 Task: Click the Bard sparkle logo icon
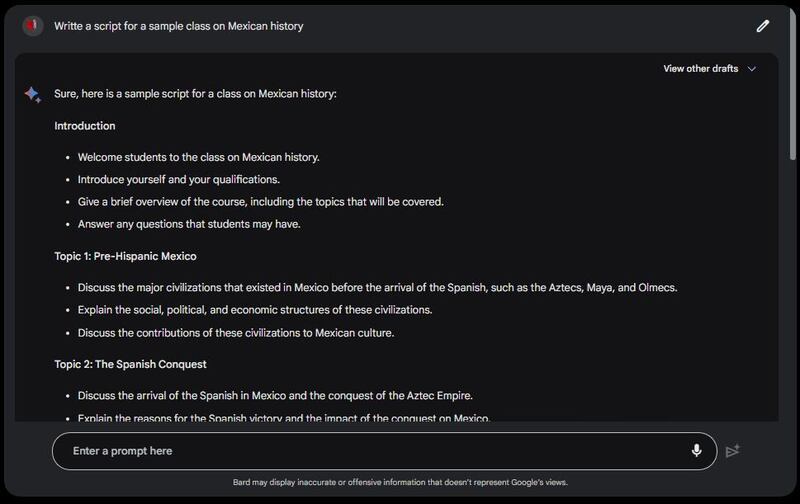click(x=33, y=94)
